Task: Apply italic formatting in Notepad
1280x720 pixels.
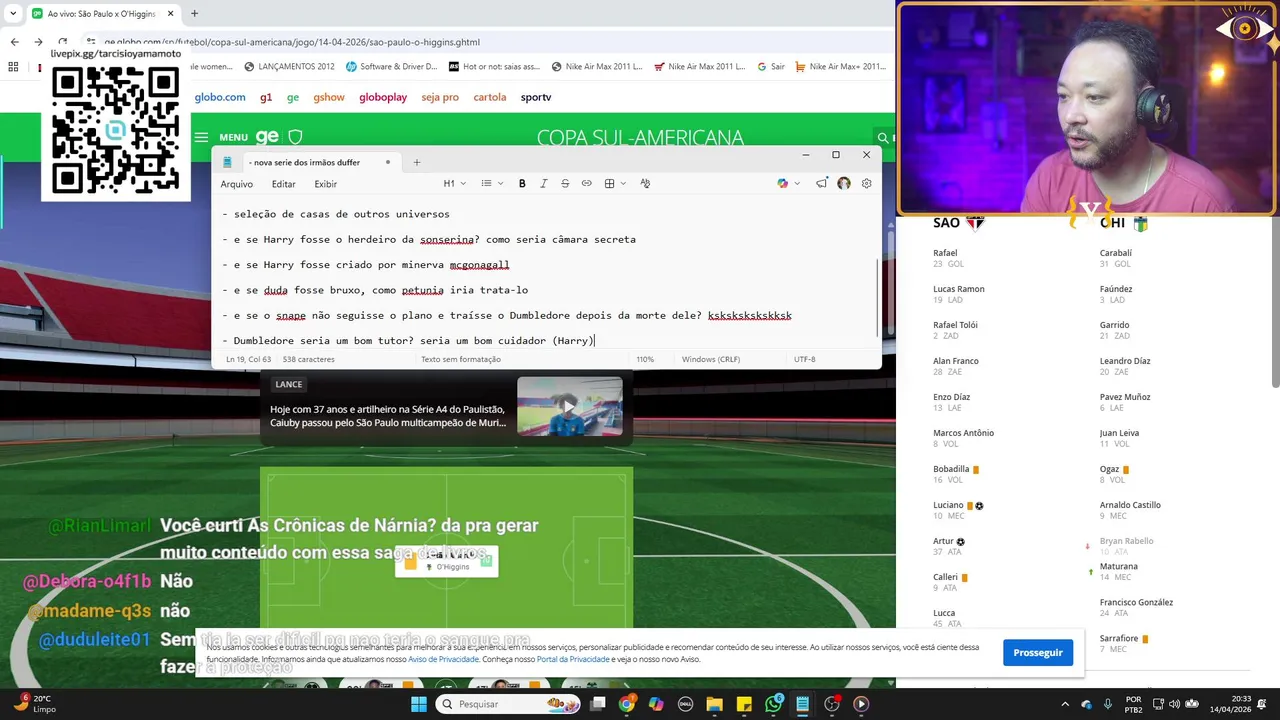Action: click(x=543, y=184)
